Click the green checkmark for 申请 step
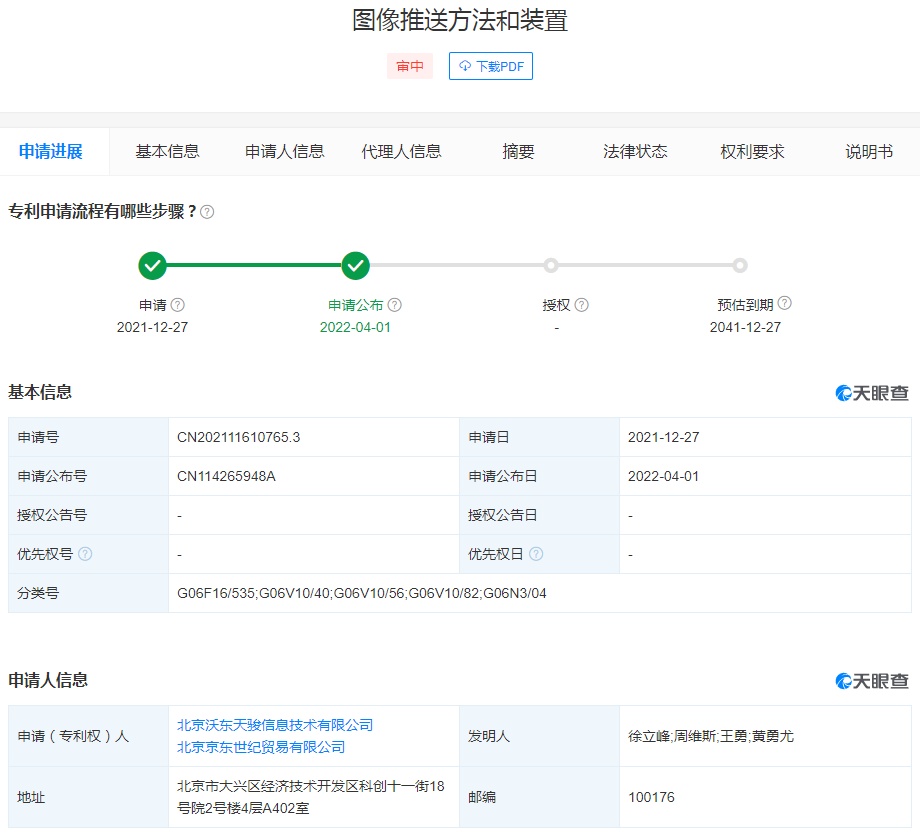Screen dimensions: 920x833 (x=153, y=266)
